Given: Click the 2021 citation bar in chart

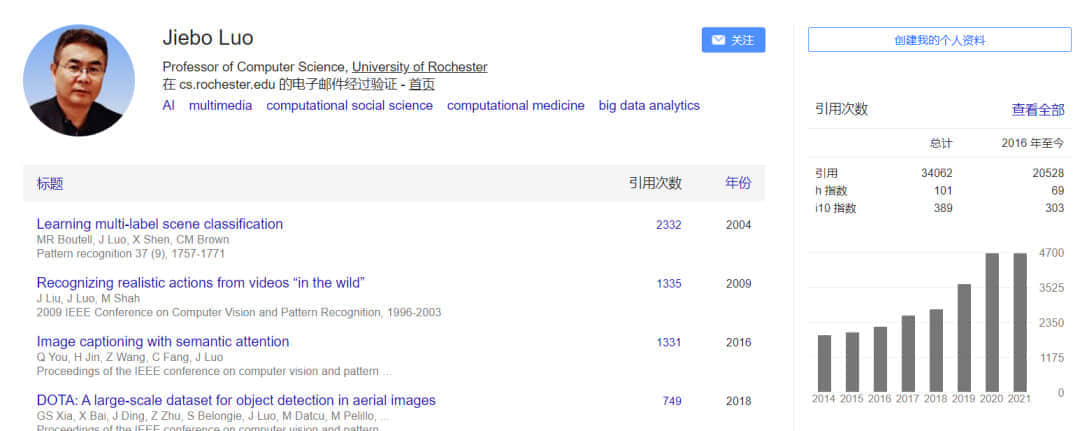Looking at the screenshot, I should 1020,322.
